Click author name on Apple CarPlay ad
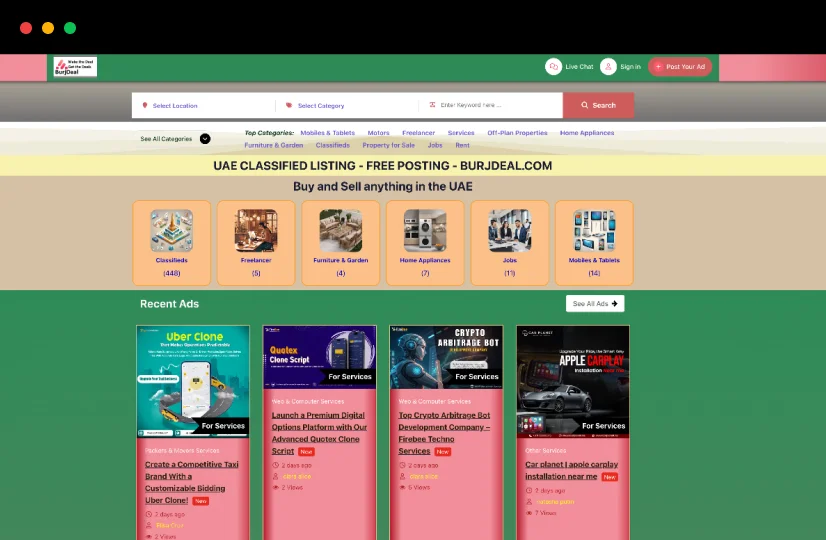The height and width of the screenshot is (540, 826). [555, 502]
